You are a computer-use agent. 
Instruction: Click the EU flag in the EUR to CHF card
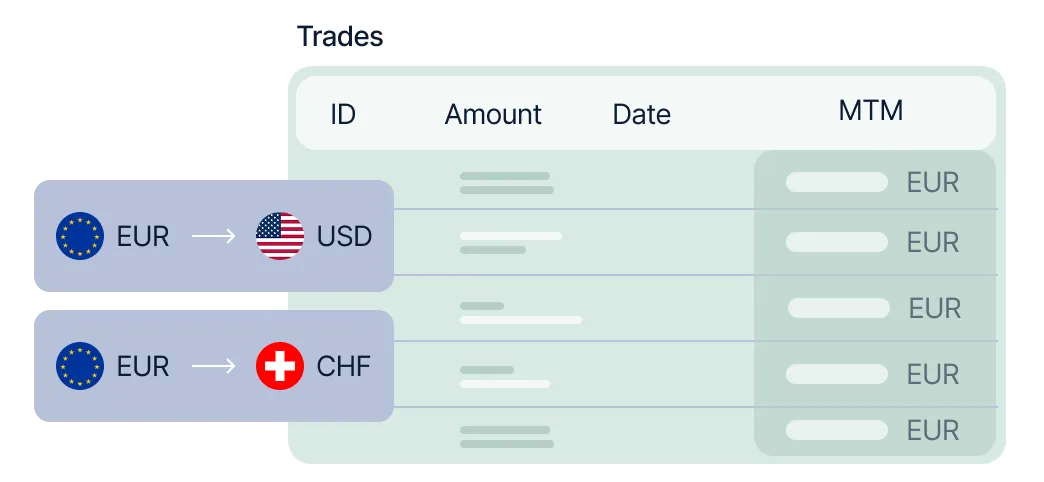tap(80, 365)
